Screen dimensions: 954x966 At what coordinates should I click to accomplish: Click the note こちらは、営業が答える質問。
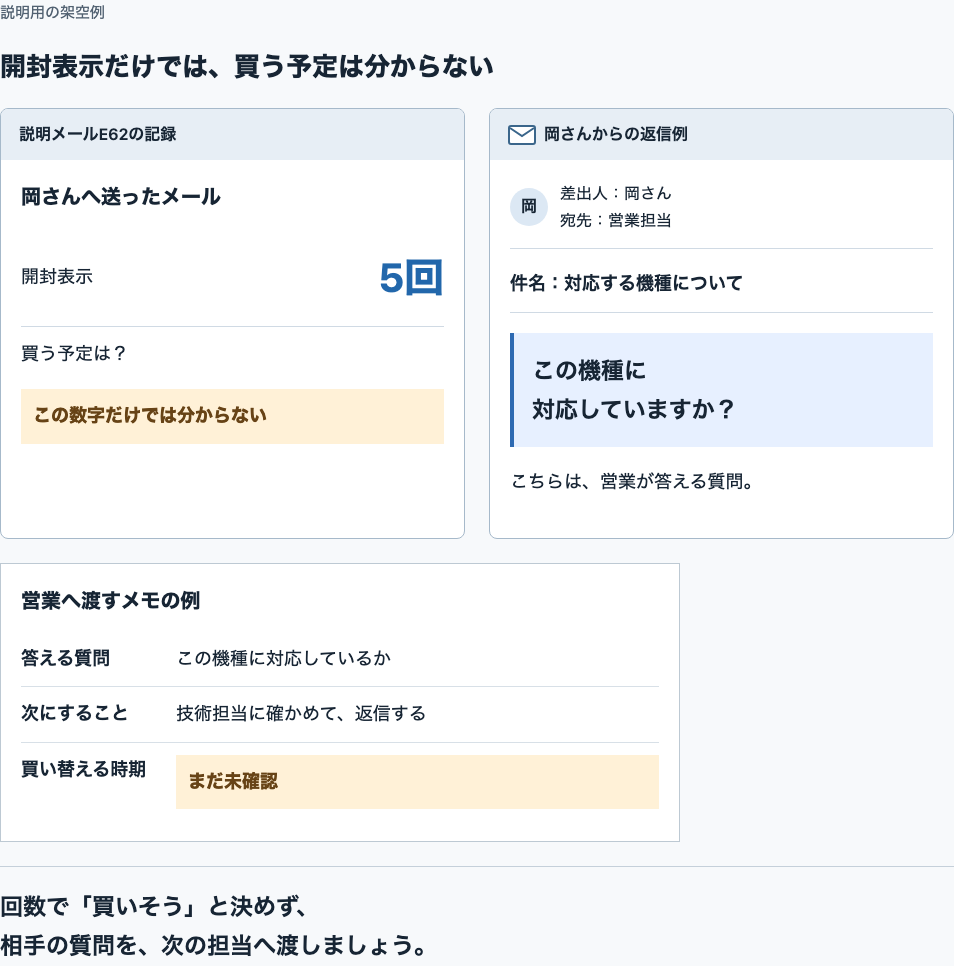pyautogui.click(x=634, y=481)
